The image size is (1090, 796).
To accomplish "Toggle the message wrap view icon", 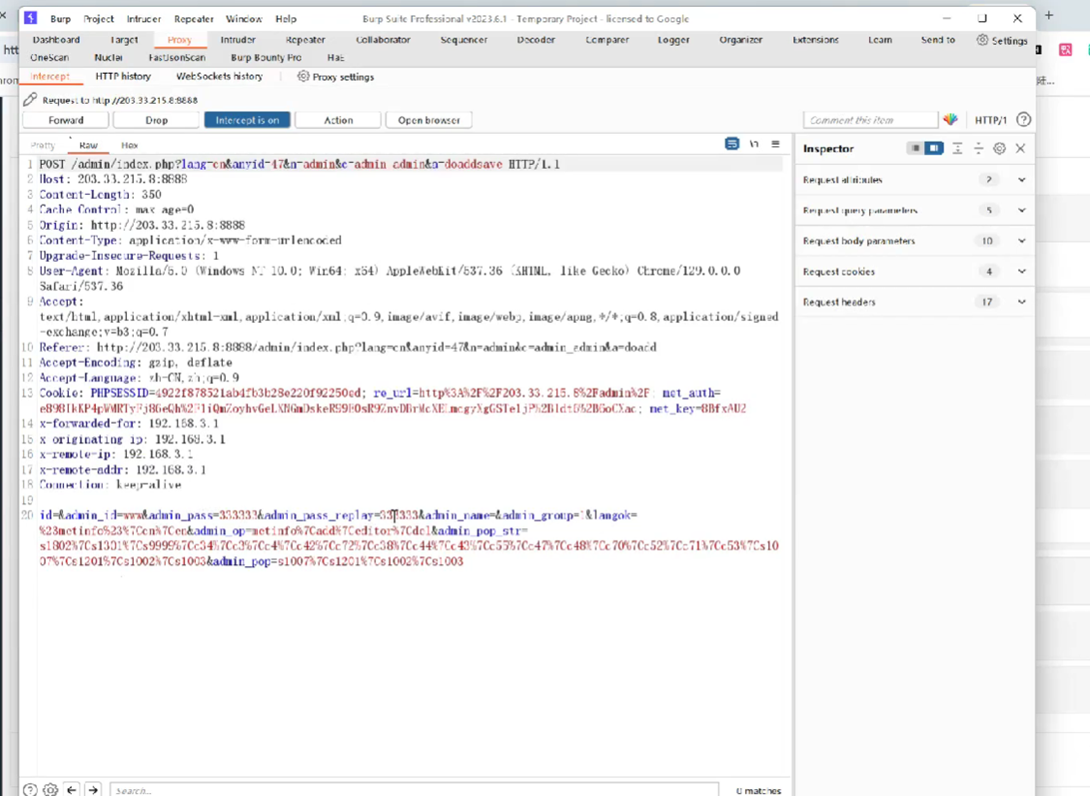I will (731, 144).
